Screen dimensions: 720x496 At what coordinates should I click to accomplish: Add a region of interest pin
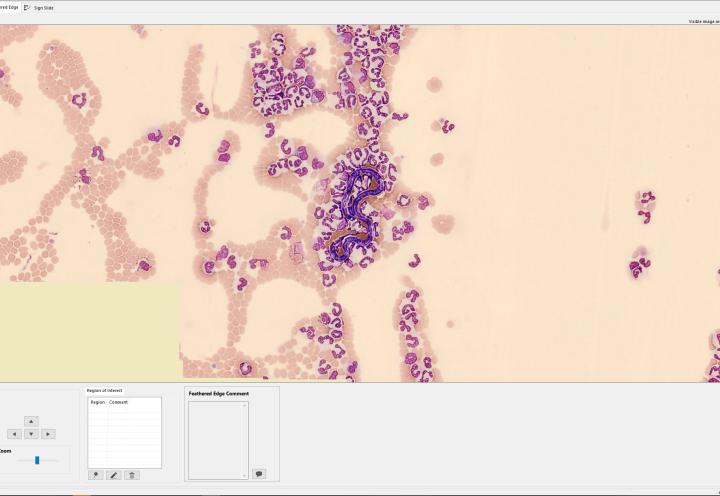tap(96, 475)
